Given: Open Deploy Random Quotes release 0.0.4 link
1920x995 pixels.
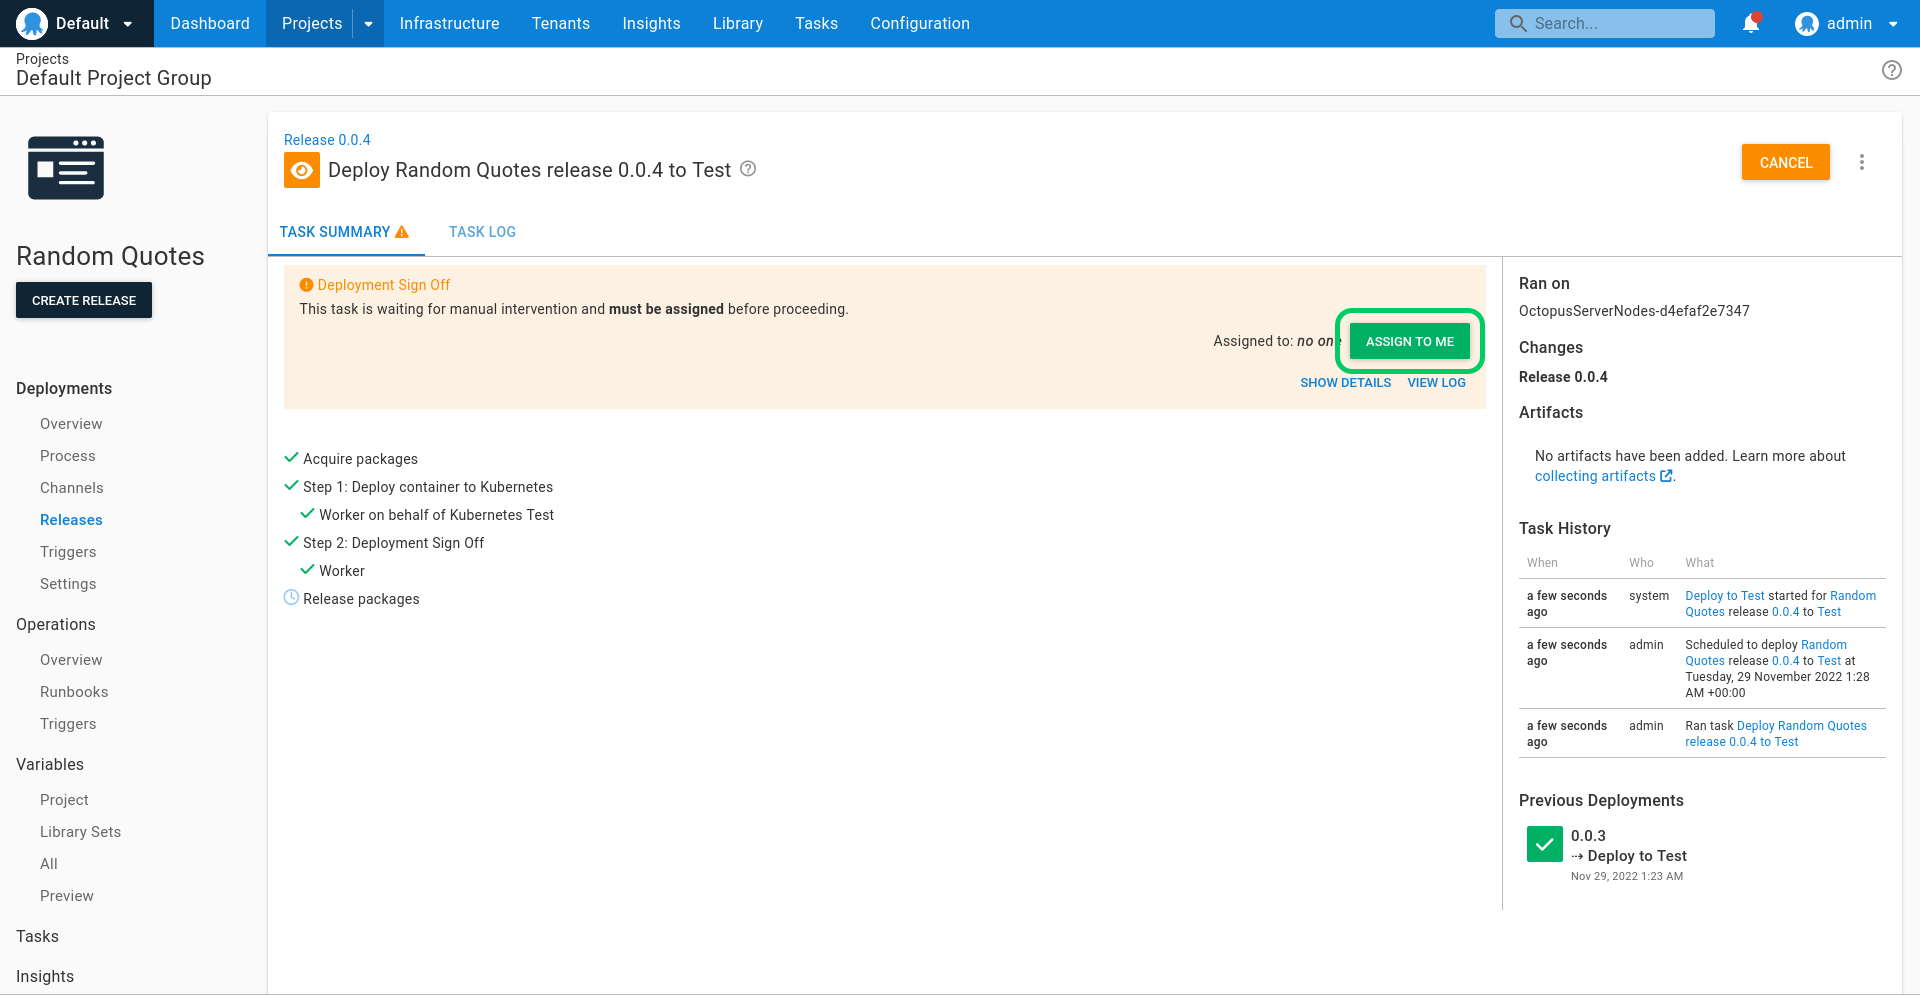Looking at the screenshot, I should point(1775,734).
